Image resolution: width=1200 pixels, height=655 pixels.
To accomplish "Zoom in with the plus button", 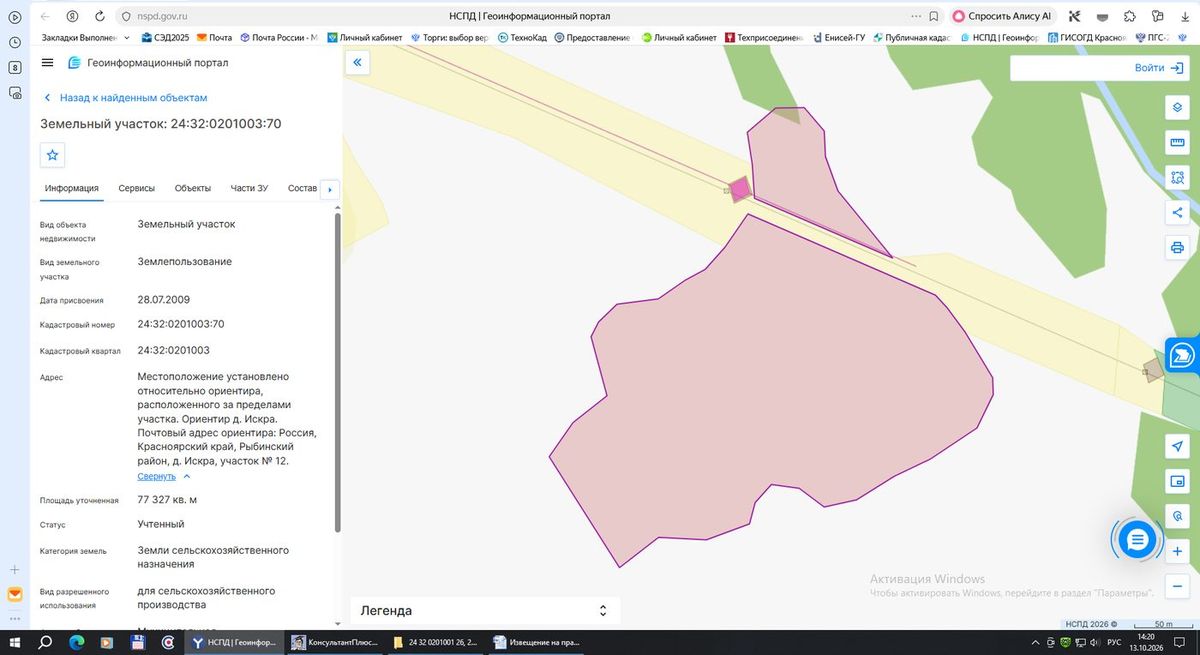I will click(x=1177, y=551).
